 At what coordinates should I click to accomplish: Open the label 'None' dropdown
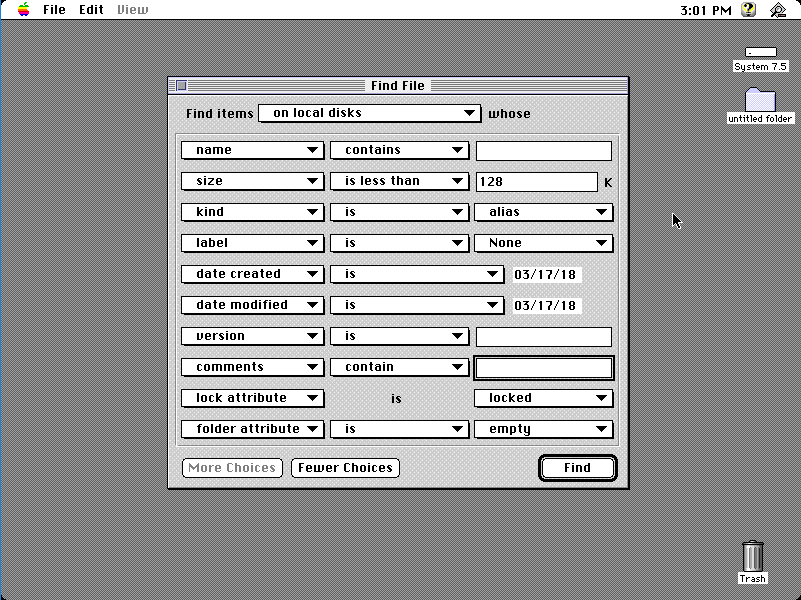543,243
